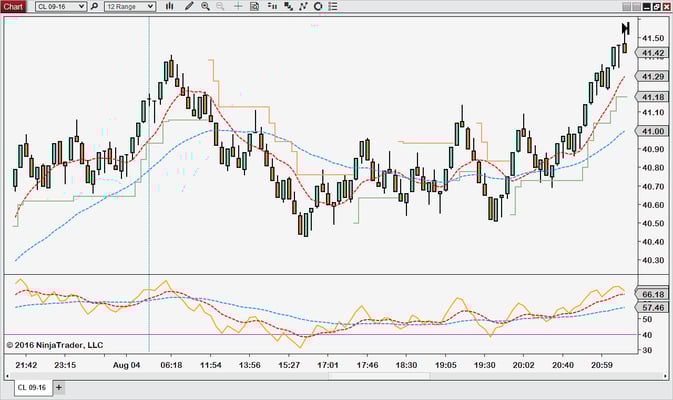Click the red Chart title label

click(13, 6)
